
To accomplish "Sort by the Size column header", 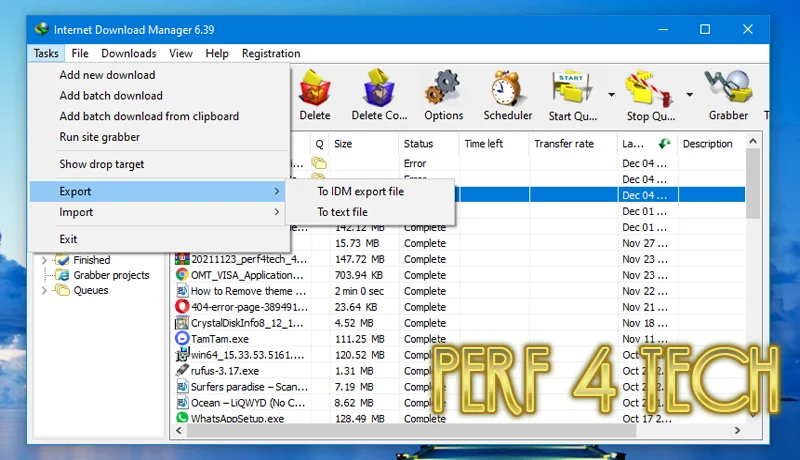I will [x=363, y=144].
